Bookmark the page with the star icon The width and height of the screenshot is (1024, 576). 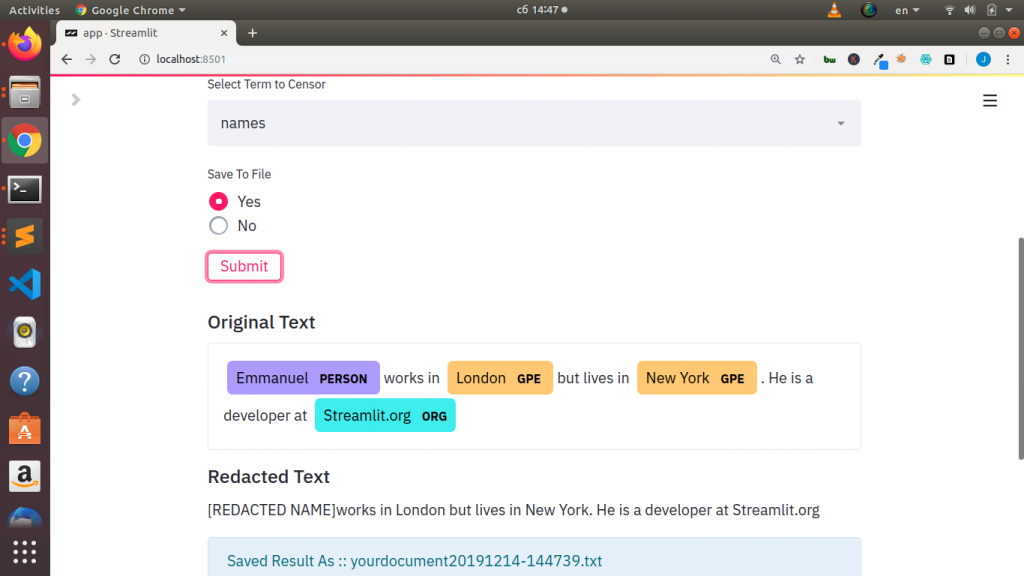click(799, 59)
